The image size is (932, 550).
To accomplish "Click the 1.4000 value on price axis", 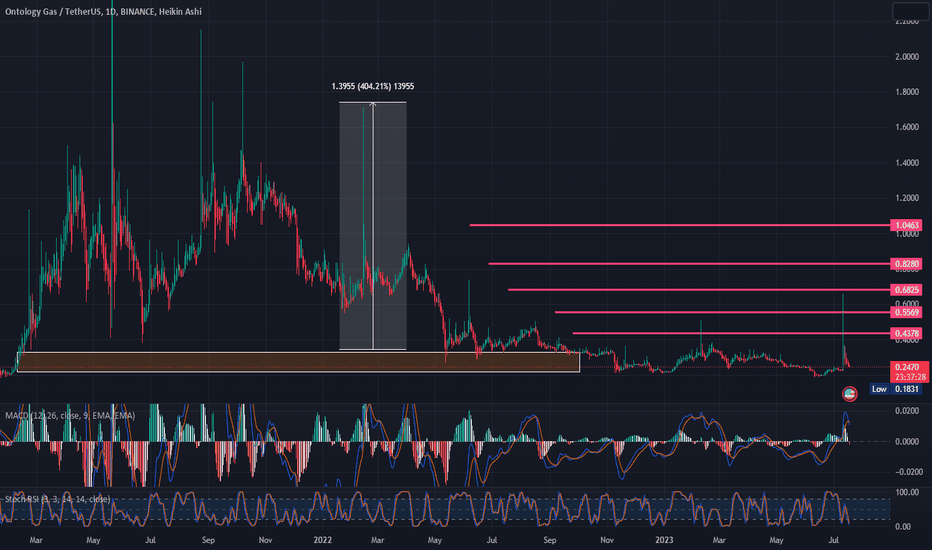I will (907, 163).
